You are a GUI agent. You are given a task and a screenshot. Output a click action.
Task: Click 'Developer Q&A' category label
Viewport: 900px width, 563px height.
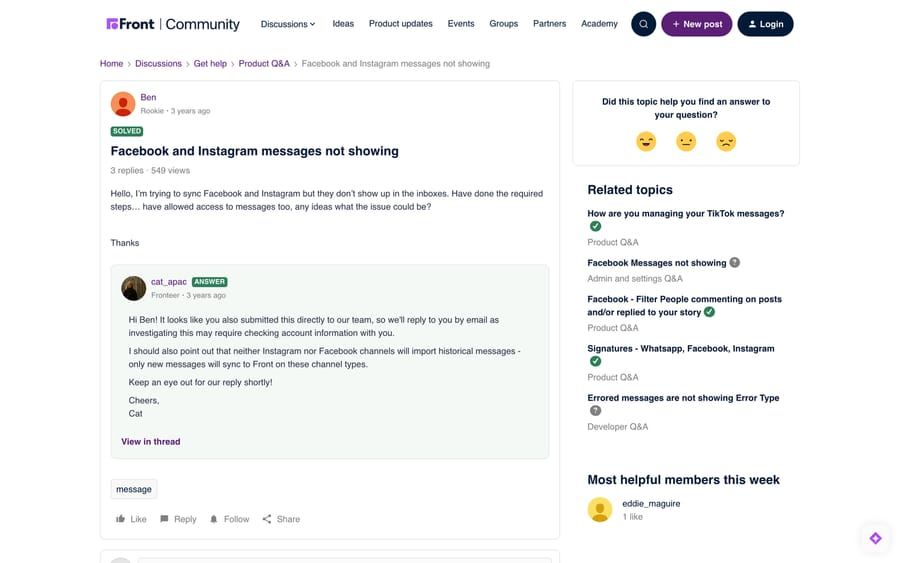click(618, 426)
